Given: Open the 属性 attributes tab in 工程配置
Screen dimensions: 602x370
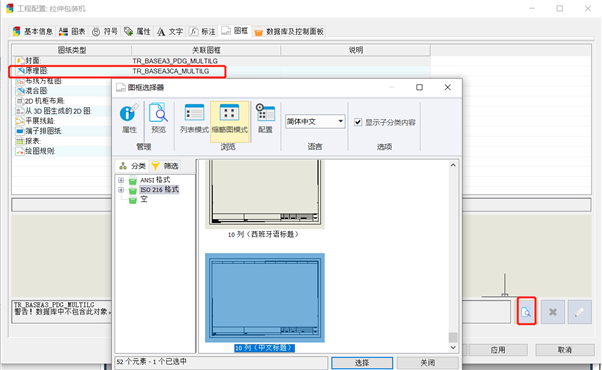Looking at the screenshot, I should pyautogui.click(x=137, y=31).
